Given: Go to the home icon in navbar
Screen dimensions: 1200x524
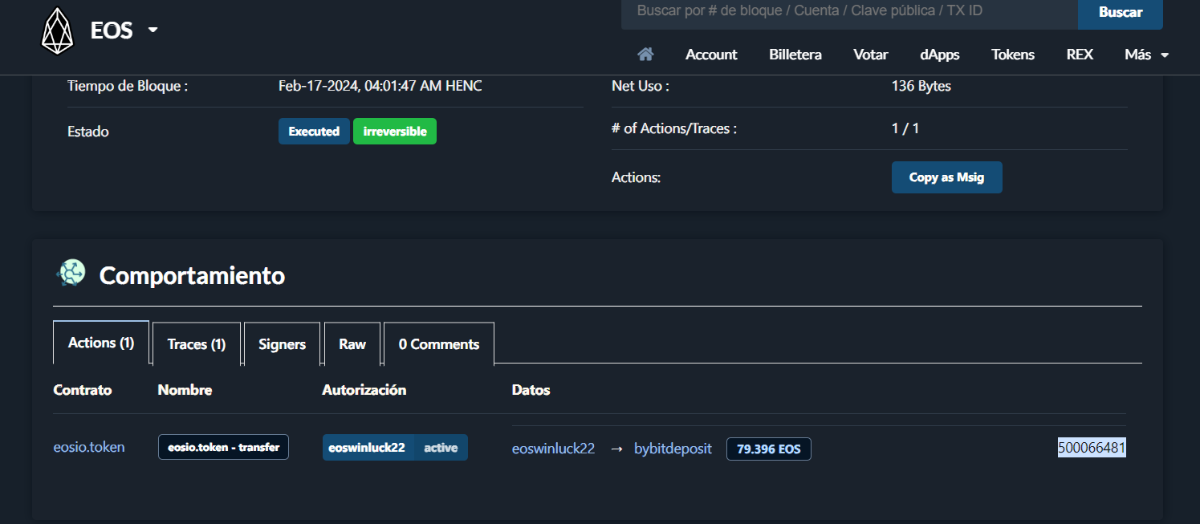Looking at the screenshot, I should (x=645, y=54).
